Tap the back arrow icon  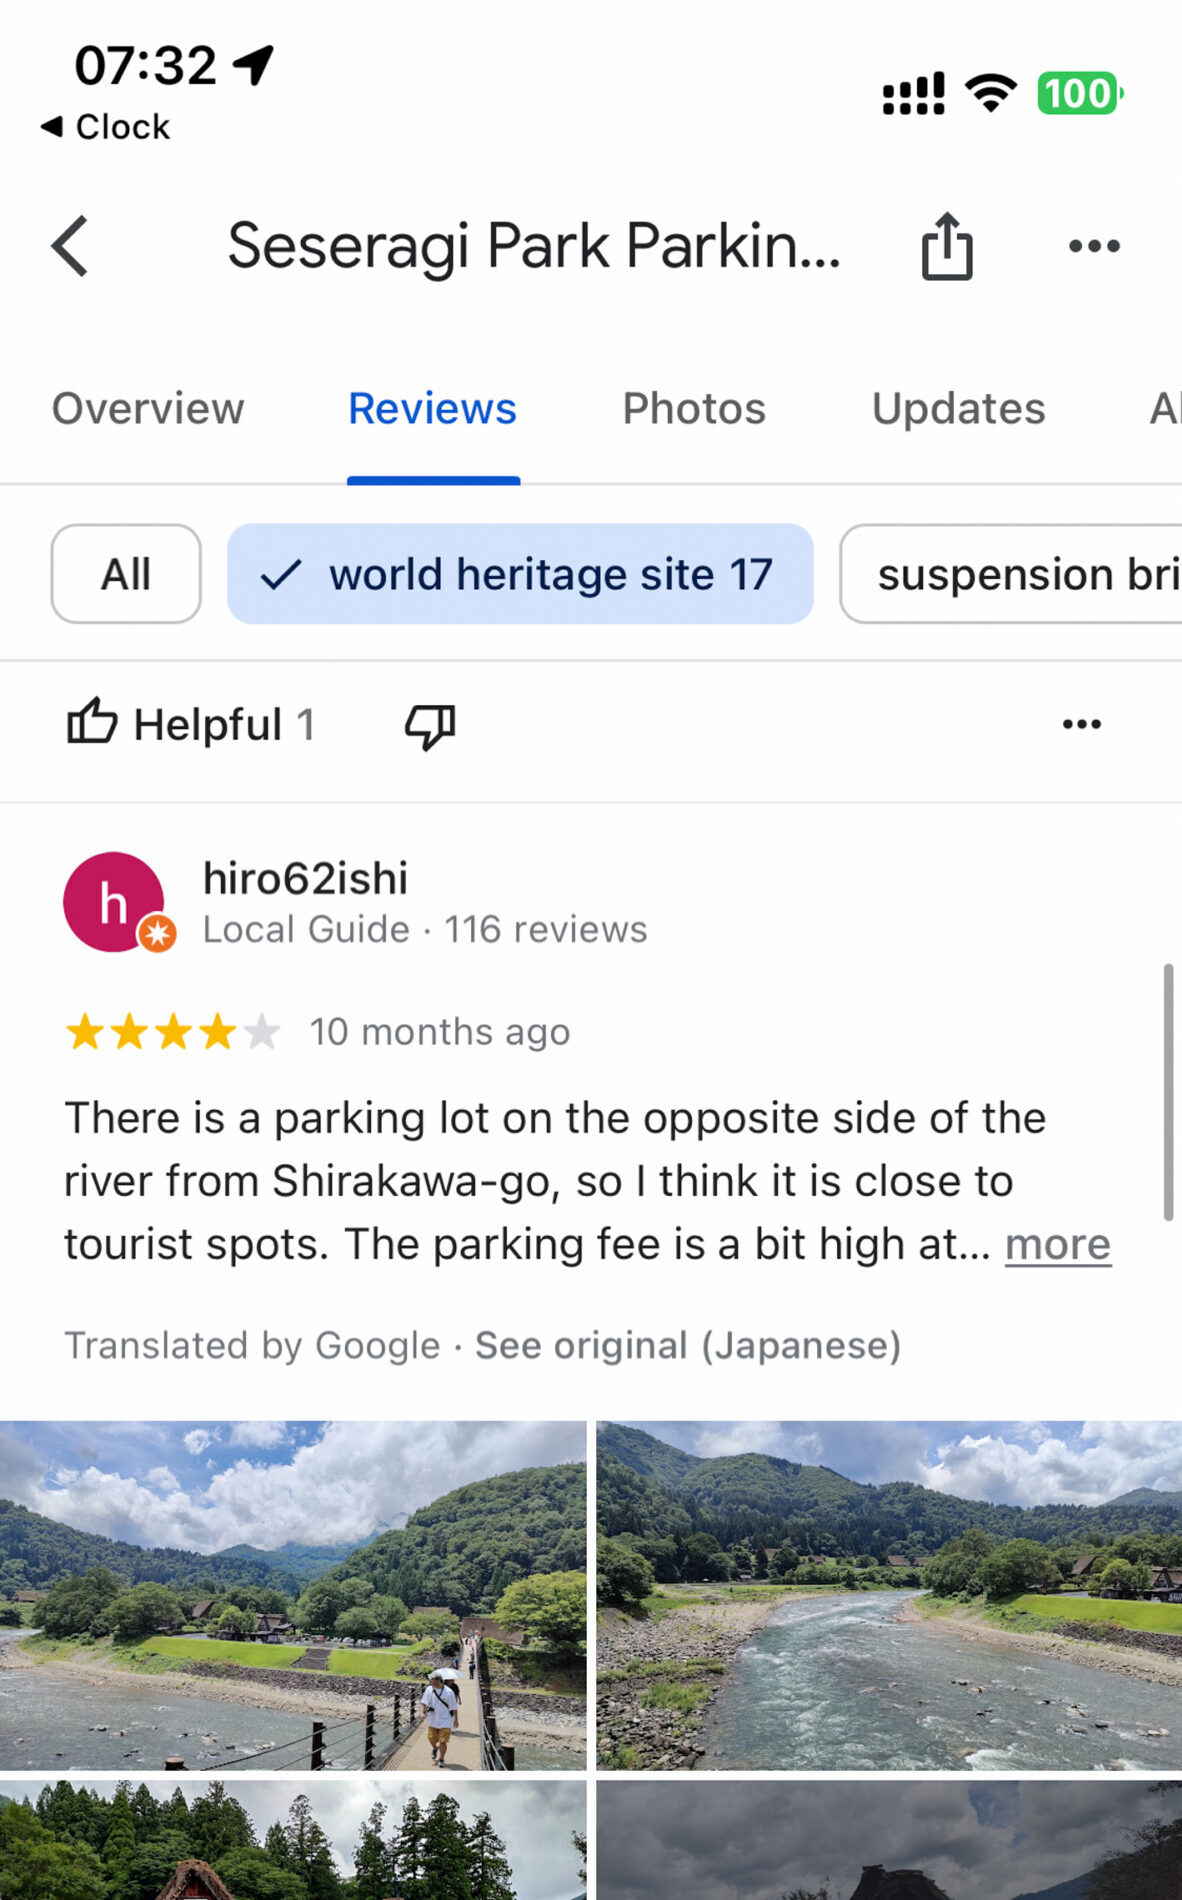tap(70, 246)
